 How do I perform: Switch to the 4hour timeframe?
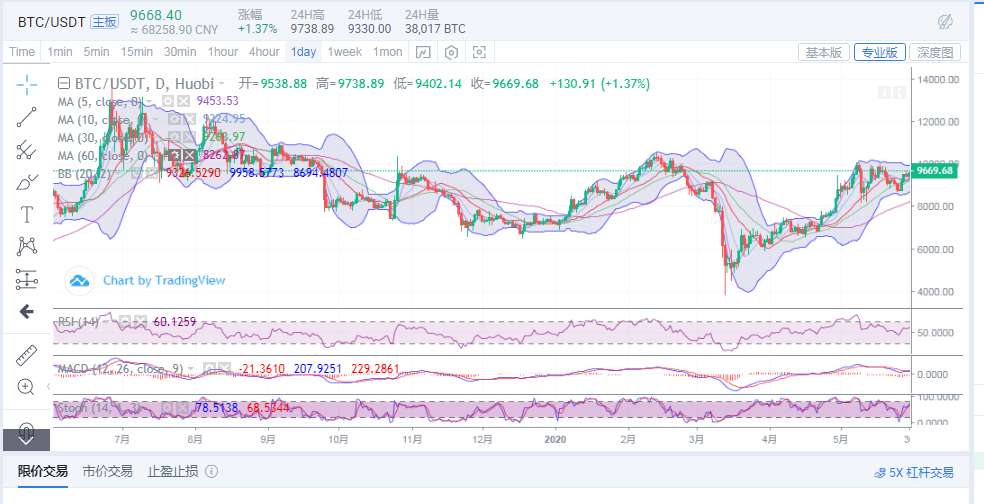(x=264, y=52)
